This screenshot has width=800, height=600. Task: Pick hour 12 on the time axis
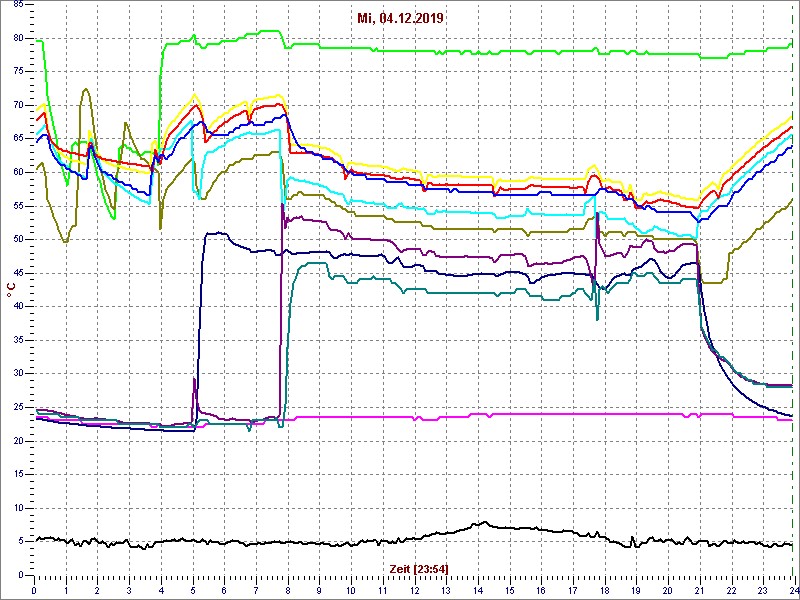pyautogui.click(x=414, y=590)
